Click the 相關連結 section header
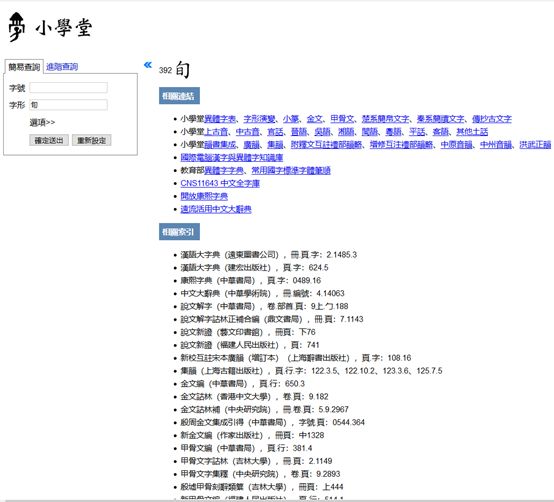This screenshot has width=554, height=502. (x=179, y=96)
